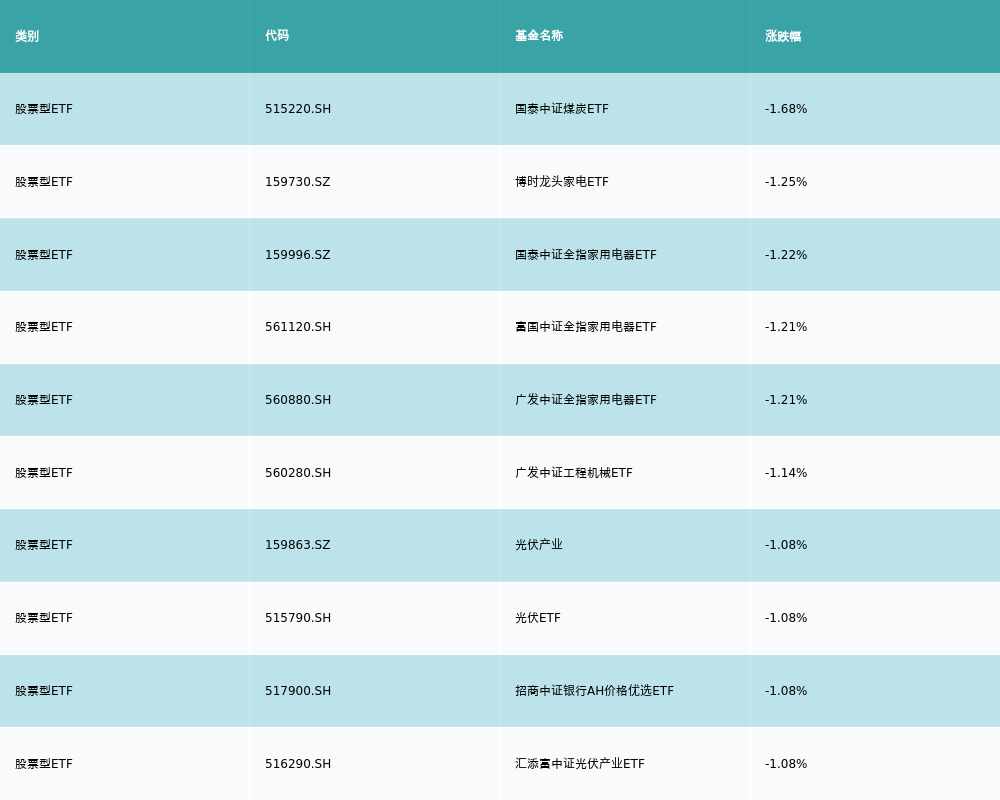This screenshot has width=1000, height=800.
Task: Click code 515790.SH for 光伏ETF
Action: [x=296, y=618]
